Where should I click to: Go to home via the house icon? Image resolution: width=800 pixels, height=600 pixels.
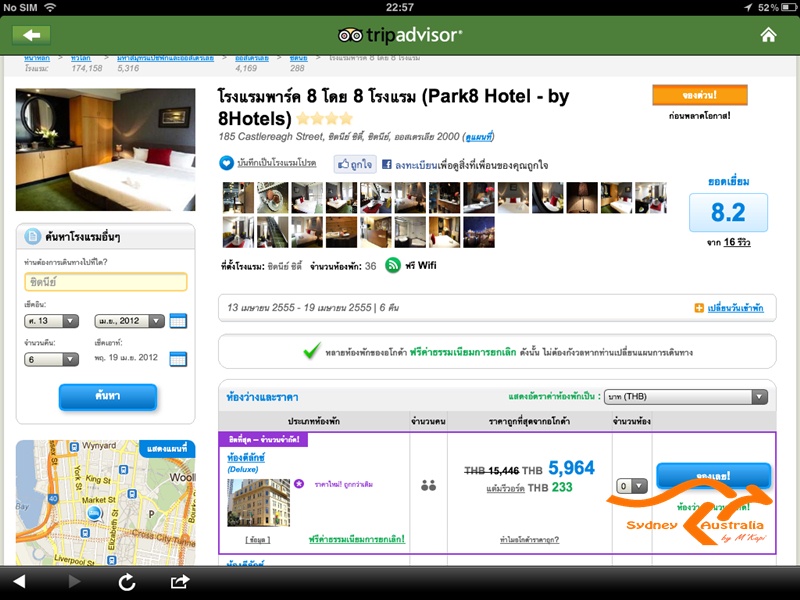[768, 35]
